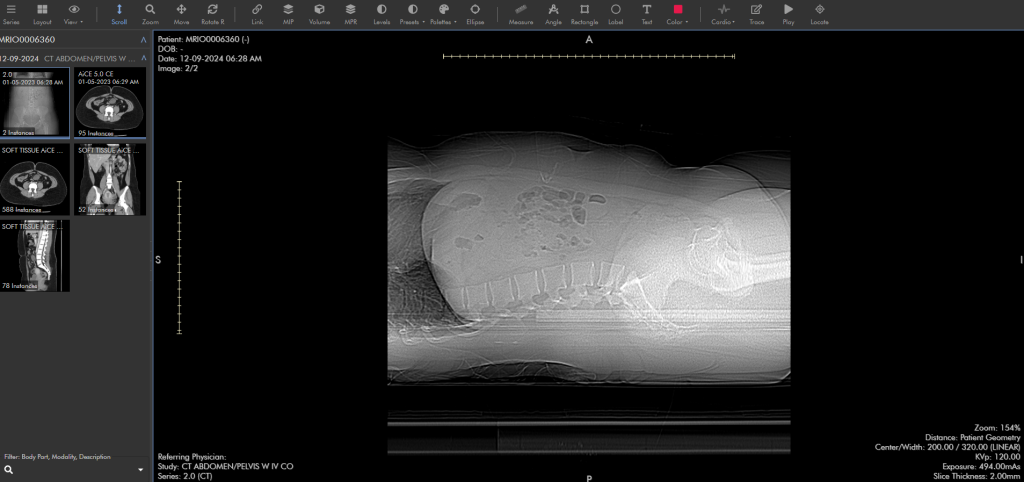Collapse the CT ABDOMEN/PELVIS study section
Image resolution: width=1024 pixels, height=482 pixels.
click(x=144, y=58)
